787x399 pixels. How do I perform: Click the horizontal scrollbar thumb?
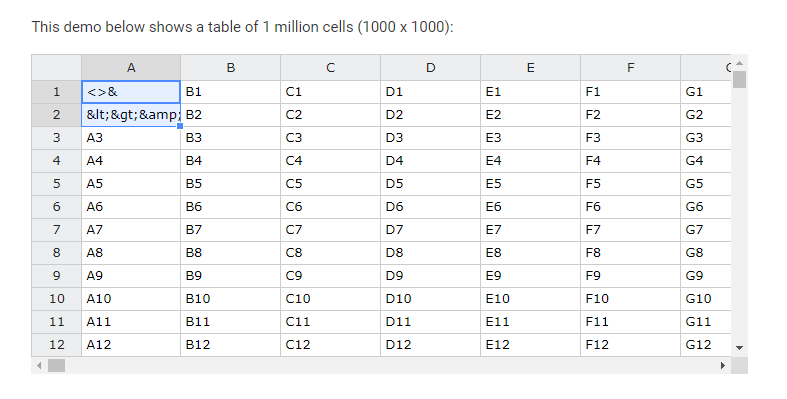(x=57, y=365)
